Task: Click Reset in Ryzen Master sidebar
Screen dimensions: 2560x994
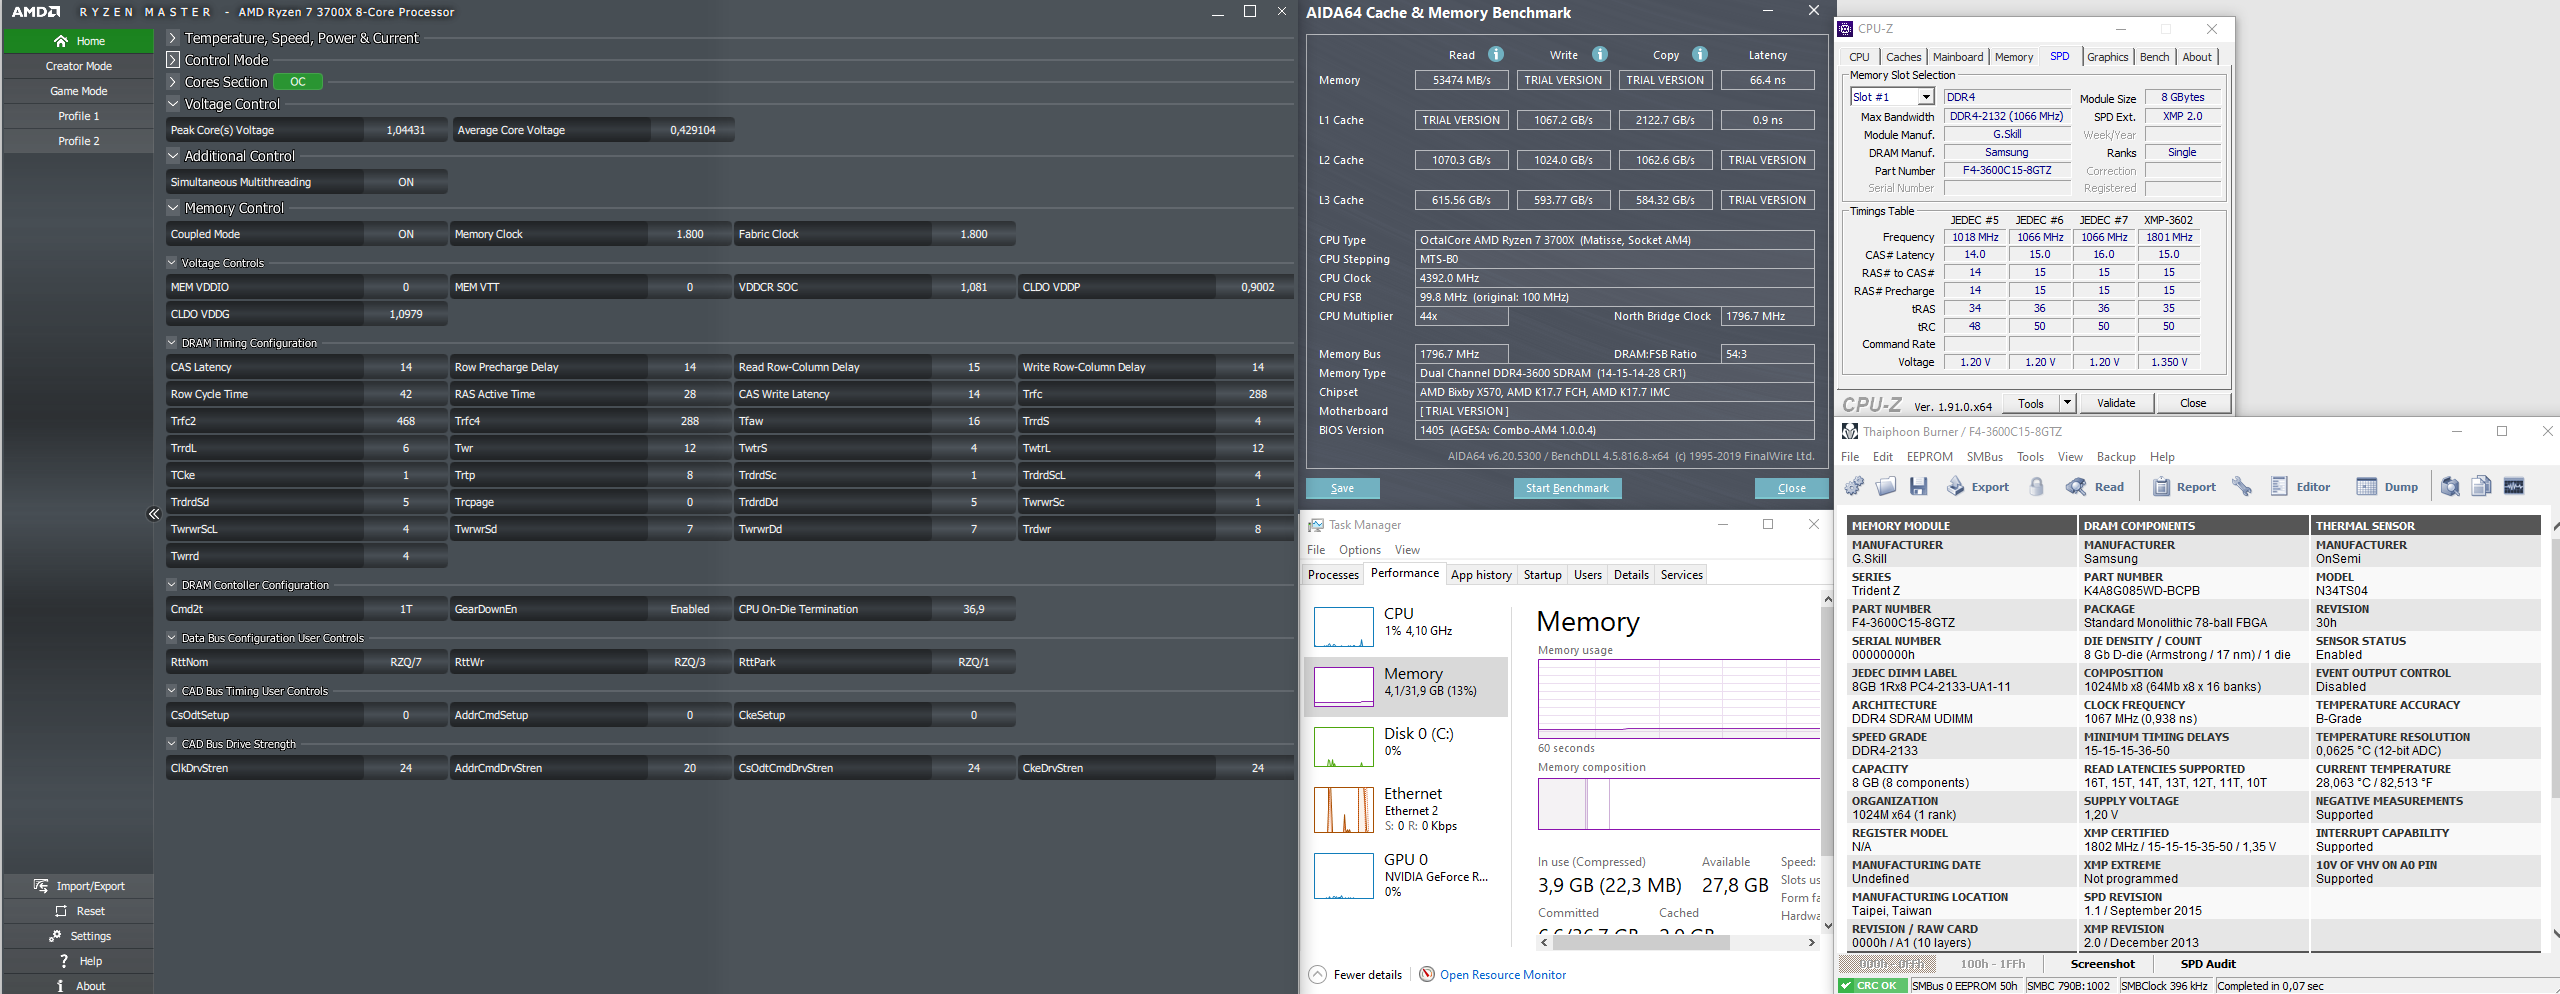Action: (x=78, y=911)
